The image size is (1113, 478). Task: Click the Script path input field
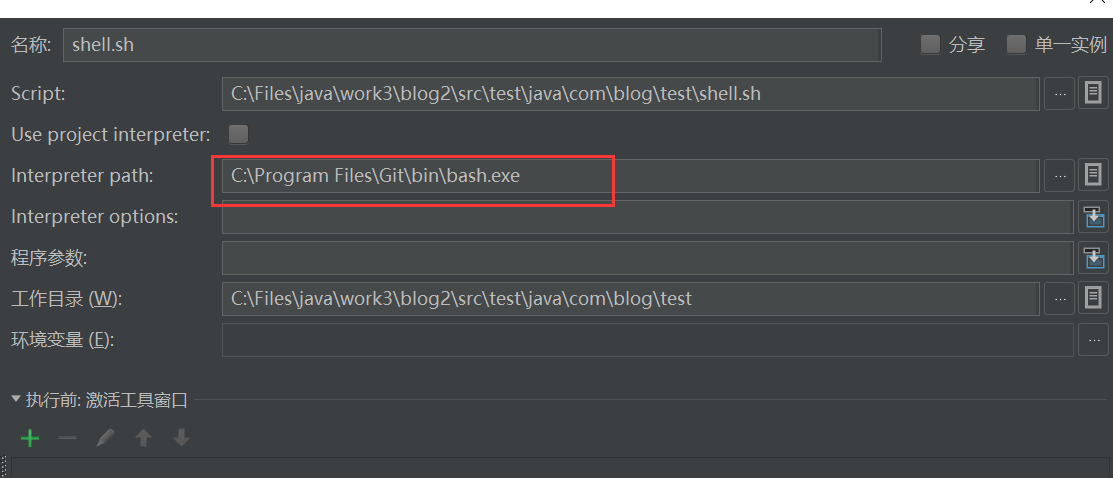pyautogui.click(x=630, y=94)
